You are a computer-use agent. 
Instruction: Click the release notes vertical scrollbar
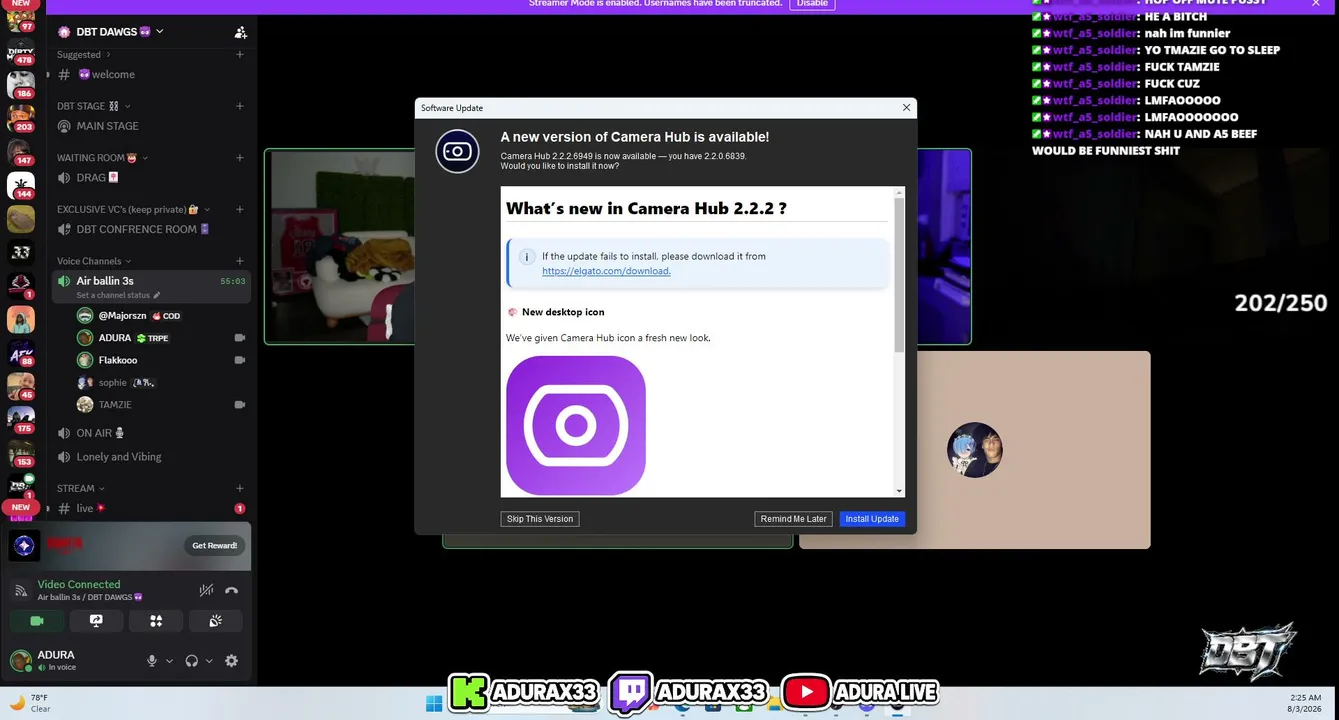point(899,275)
